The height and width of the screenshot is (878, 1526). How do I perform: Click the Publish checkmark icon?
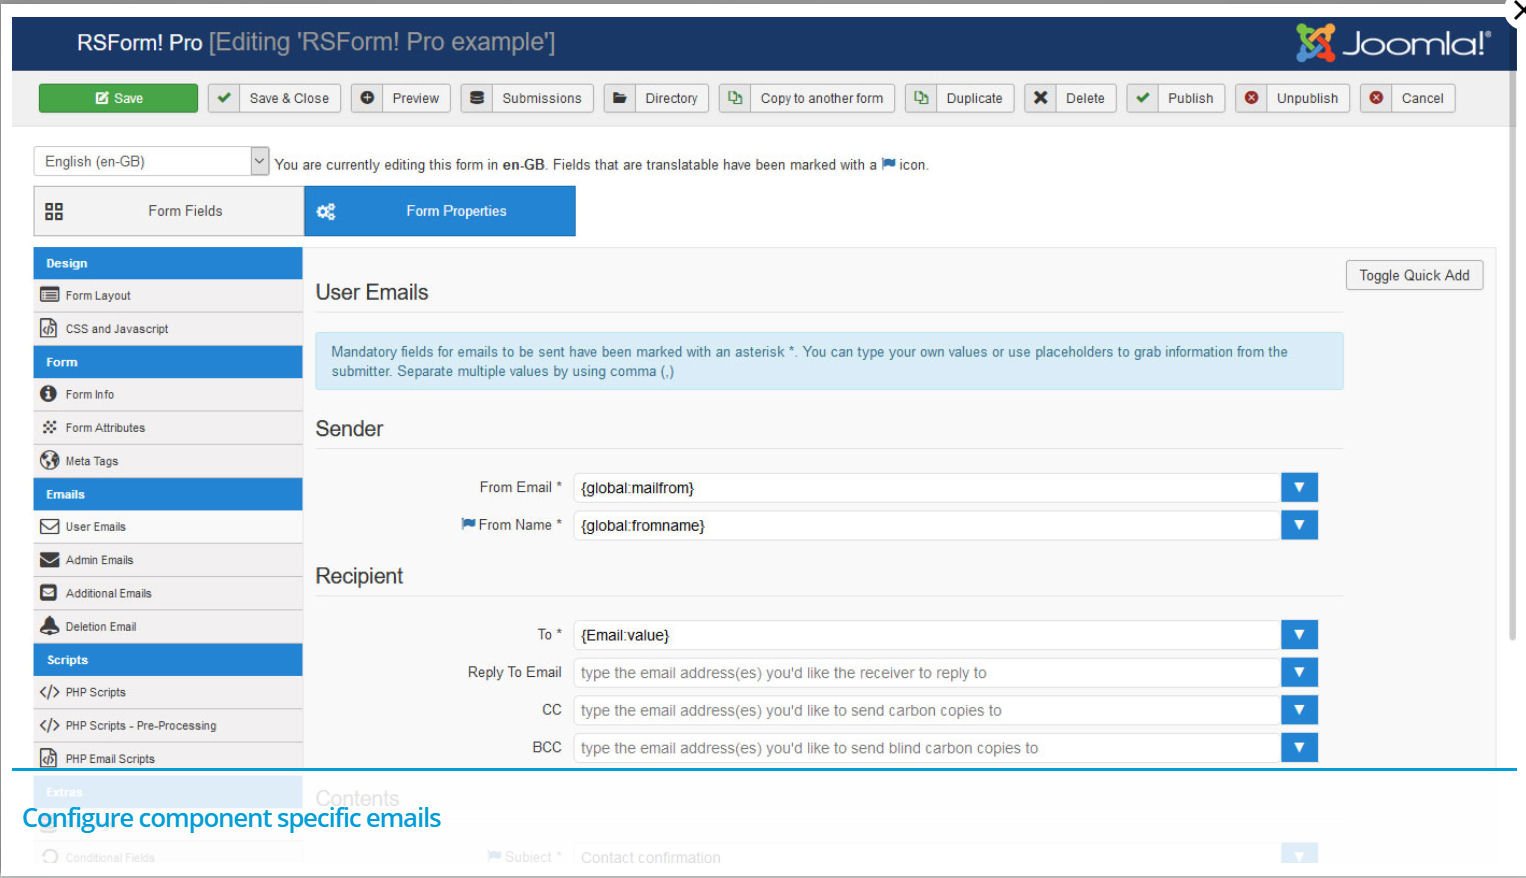click(1143, 98)
